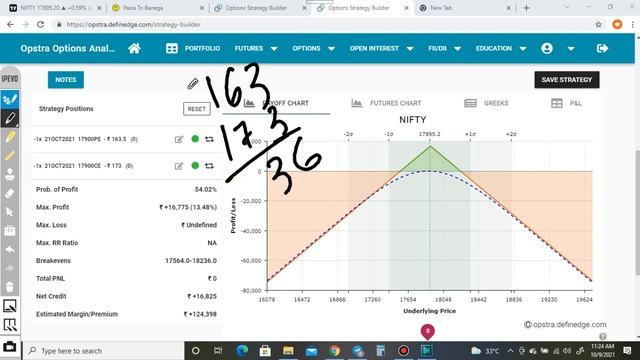Select the stamp tool in IPEVO toolbar
The width and height of the screenshot is (640, 360).
[10, 174]
